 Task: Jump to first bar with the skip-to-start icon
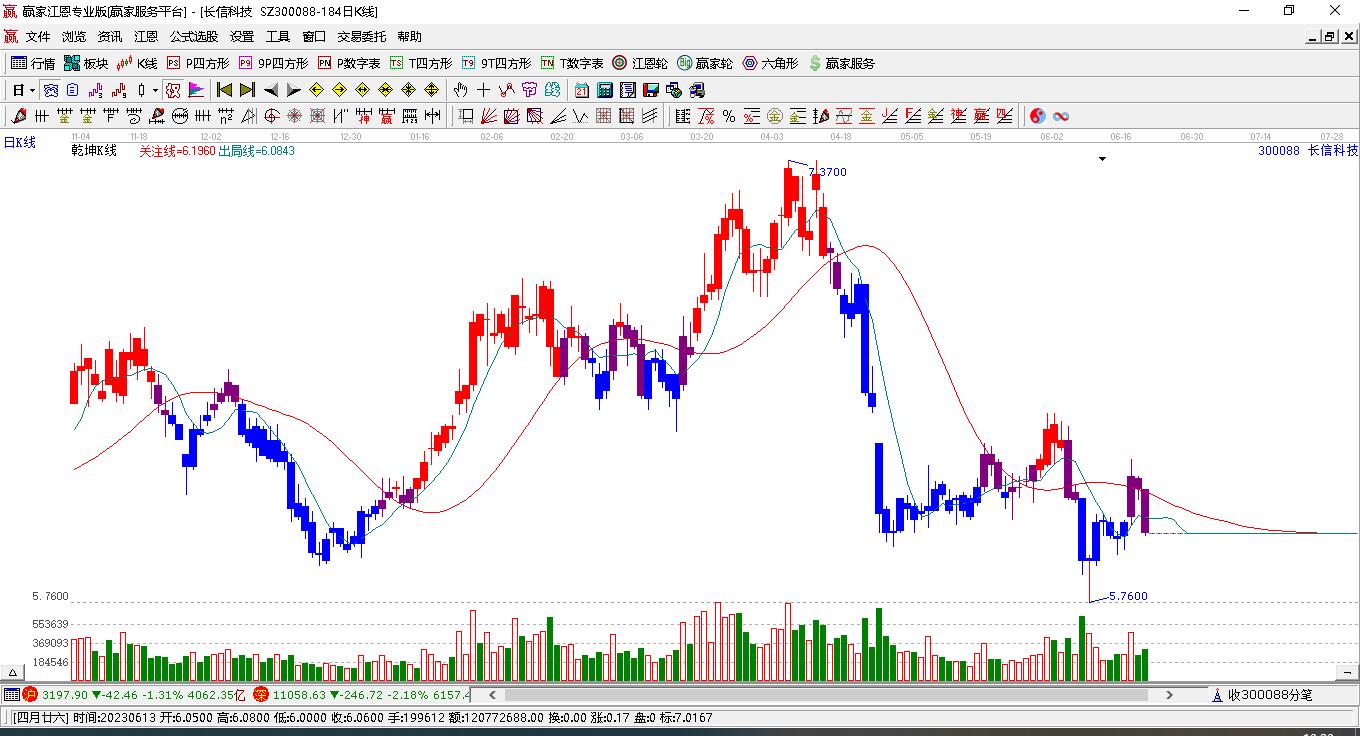click(225, 90)
